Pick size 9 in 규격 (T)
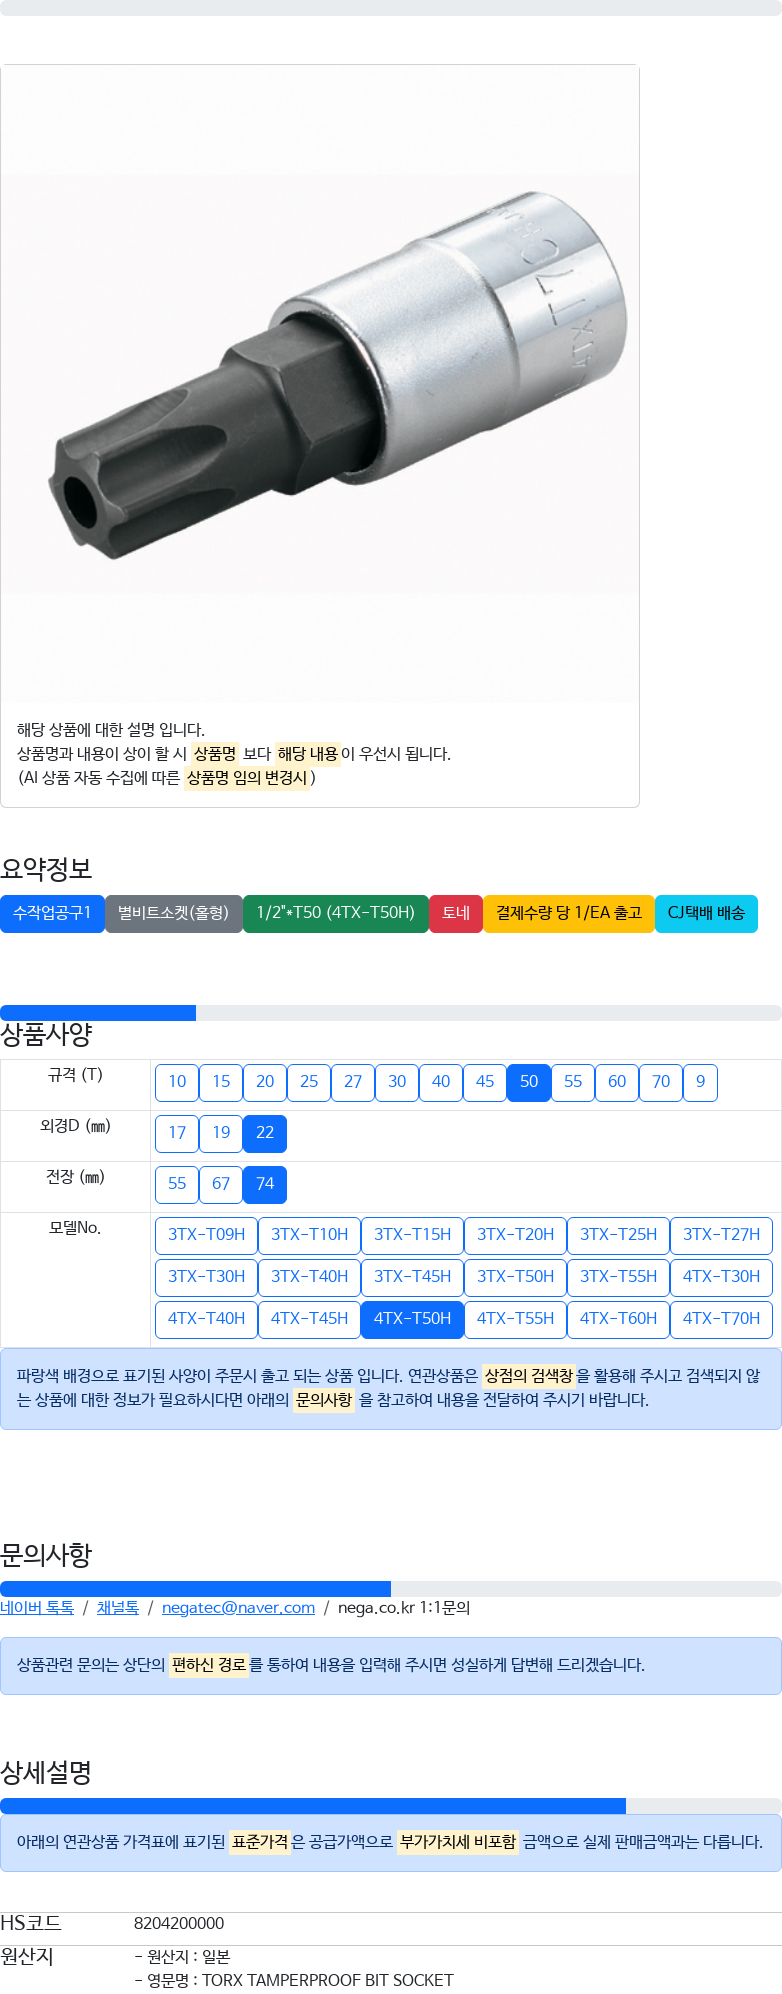The width and height of the screenshot is (782, 1994). (x=700, y=1082)
